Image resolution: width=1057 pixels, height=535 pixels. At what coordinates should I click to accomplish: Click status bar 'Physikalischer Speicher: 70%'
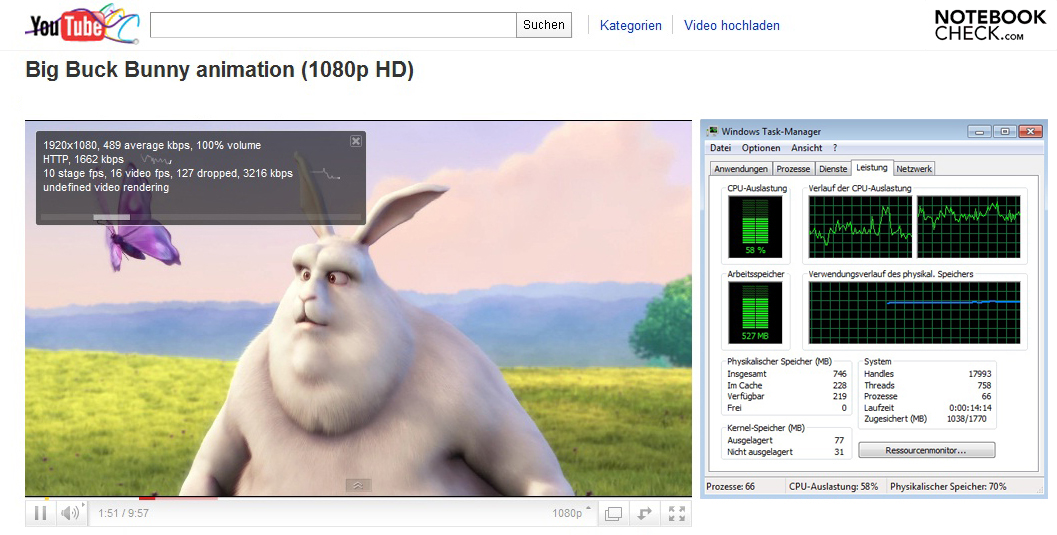click(x=948, y=486)
